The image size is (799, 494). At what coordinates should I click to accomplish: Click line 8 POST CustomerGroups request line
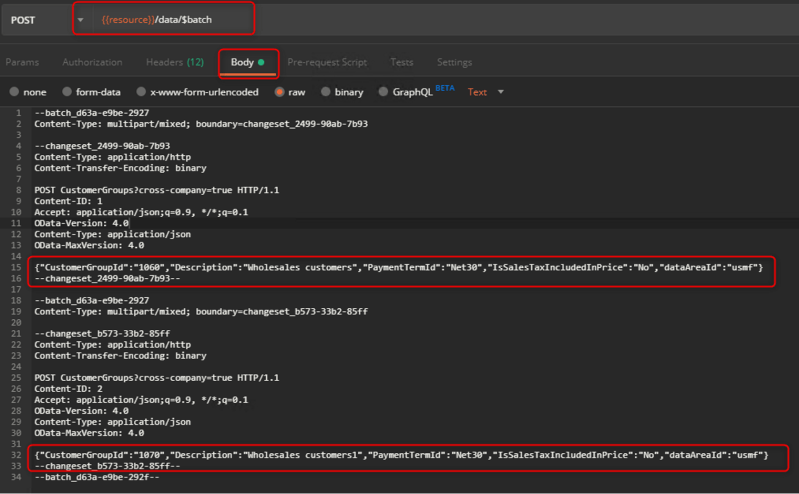click(x=156, y=190)
